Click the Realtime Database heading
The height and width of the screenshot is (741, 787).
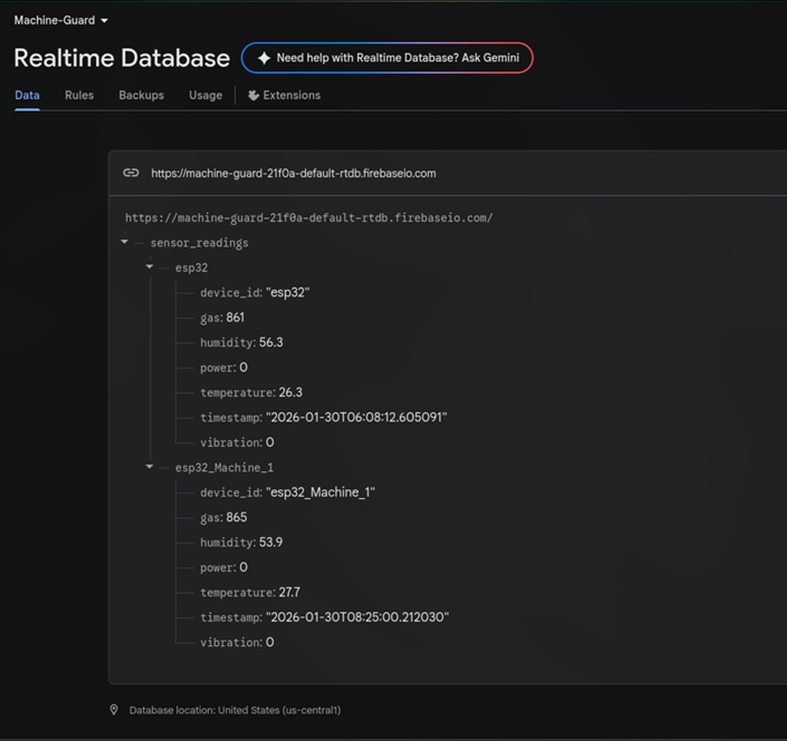click(122, 58)
